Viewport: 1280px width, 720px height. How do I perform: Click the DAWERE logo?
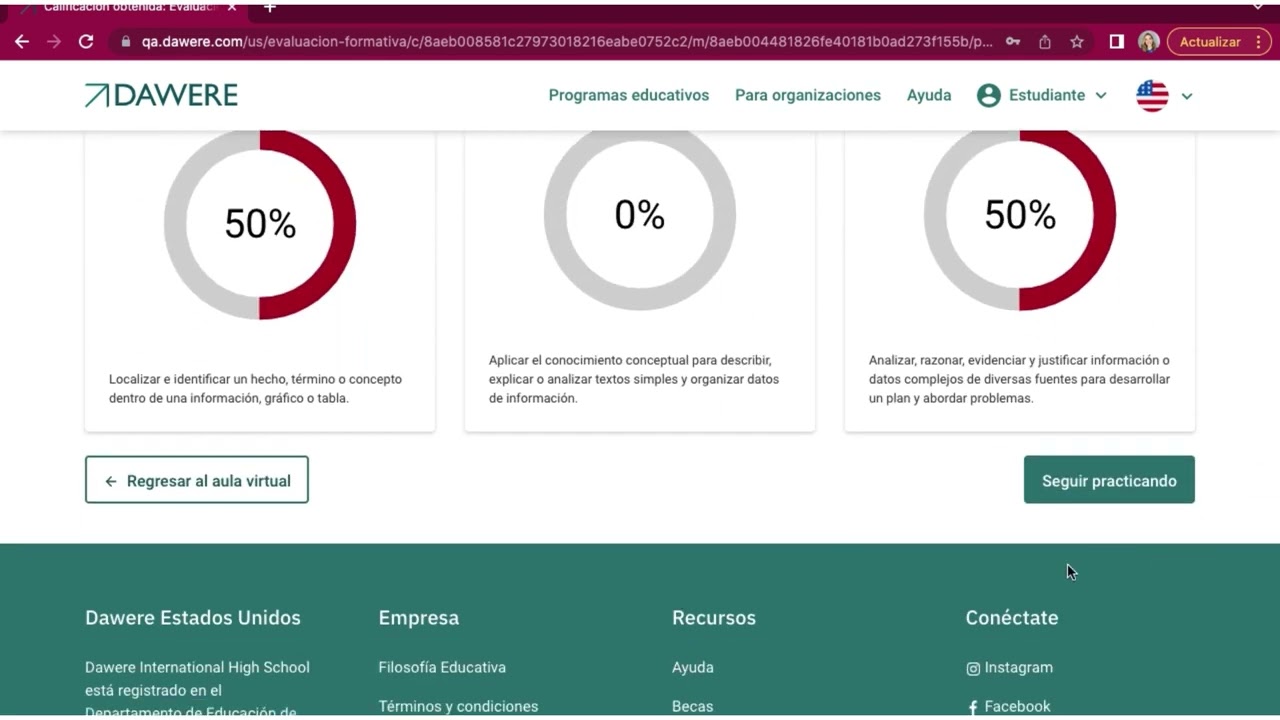161,95
